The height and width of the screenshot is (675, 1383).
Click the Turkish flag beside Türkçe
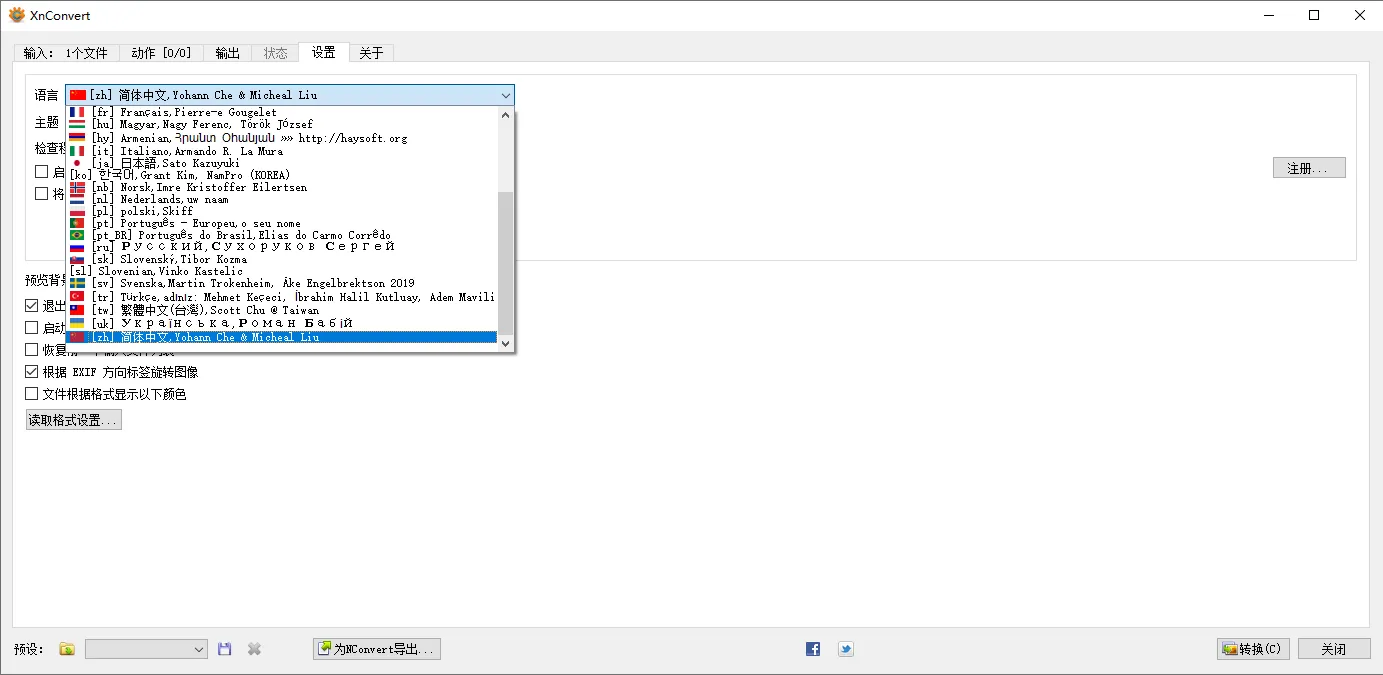[77, 297]
